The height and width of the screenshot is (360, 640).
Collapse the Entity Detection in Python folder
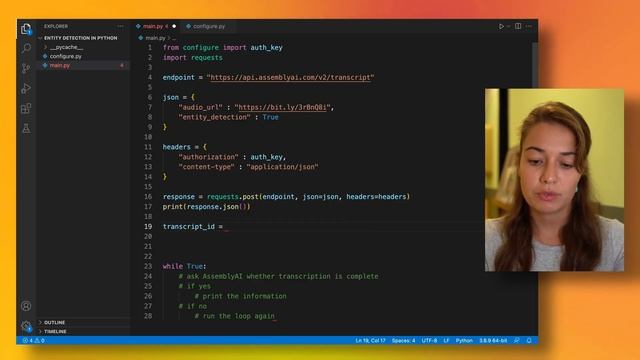[x=80, y=38]
